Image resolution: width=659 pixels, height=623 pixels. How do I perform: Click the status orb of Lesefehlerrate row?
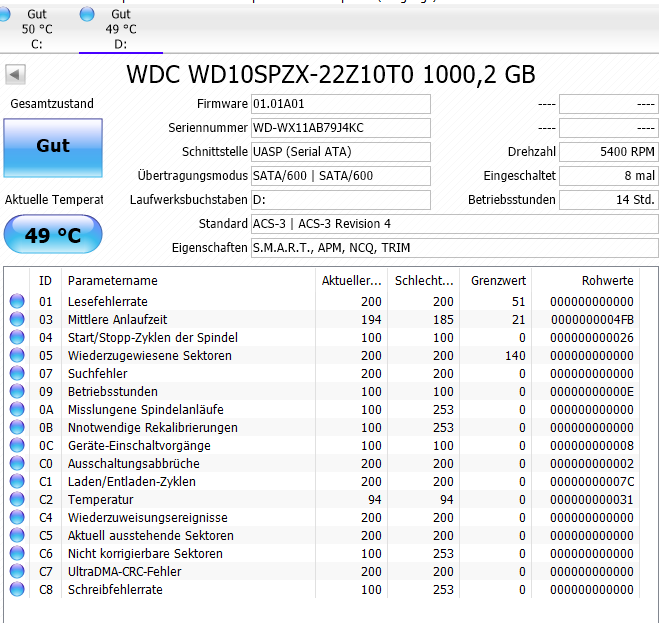(17, 301)
